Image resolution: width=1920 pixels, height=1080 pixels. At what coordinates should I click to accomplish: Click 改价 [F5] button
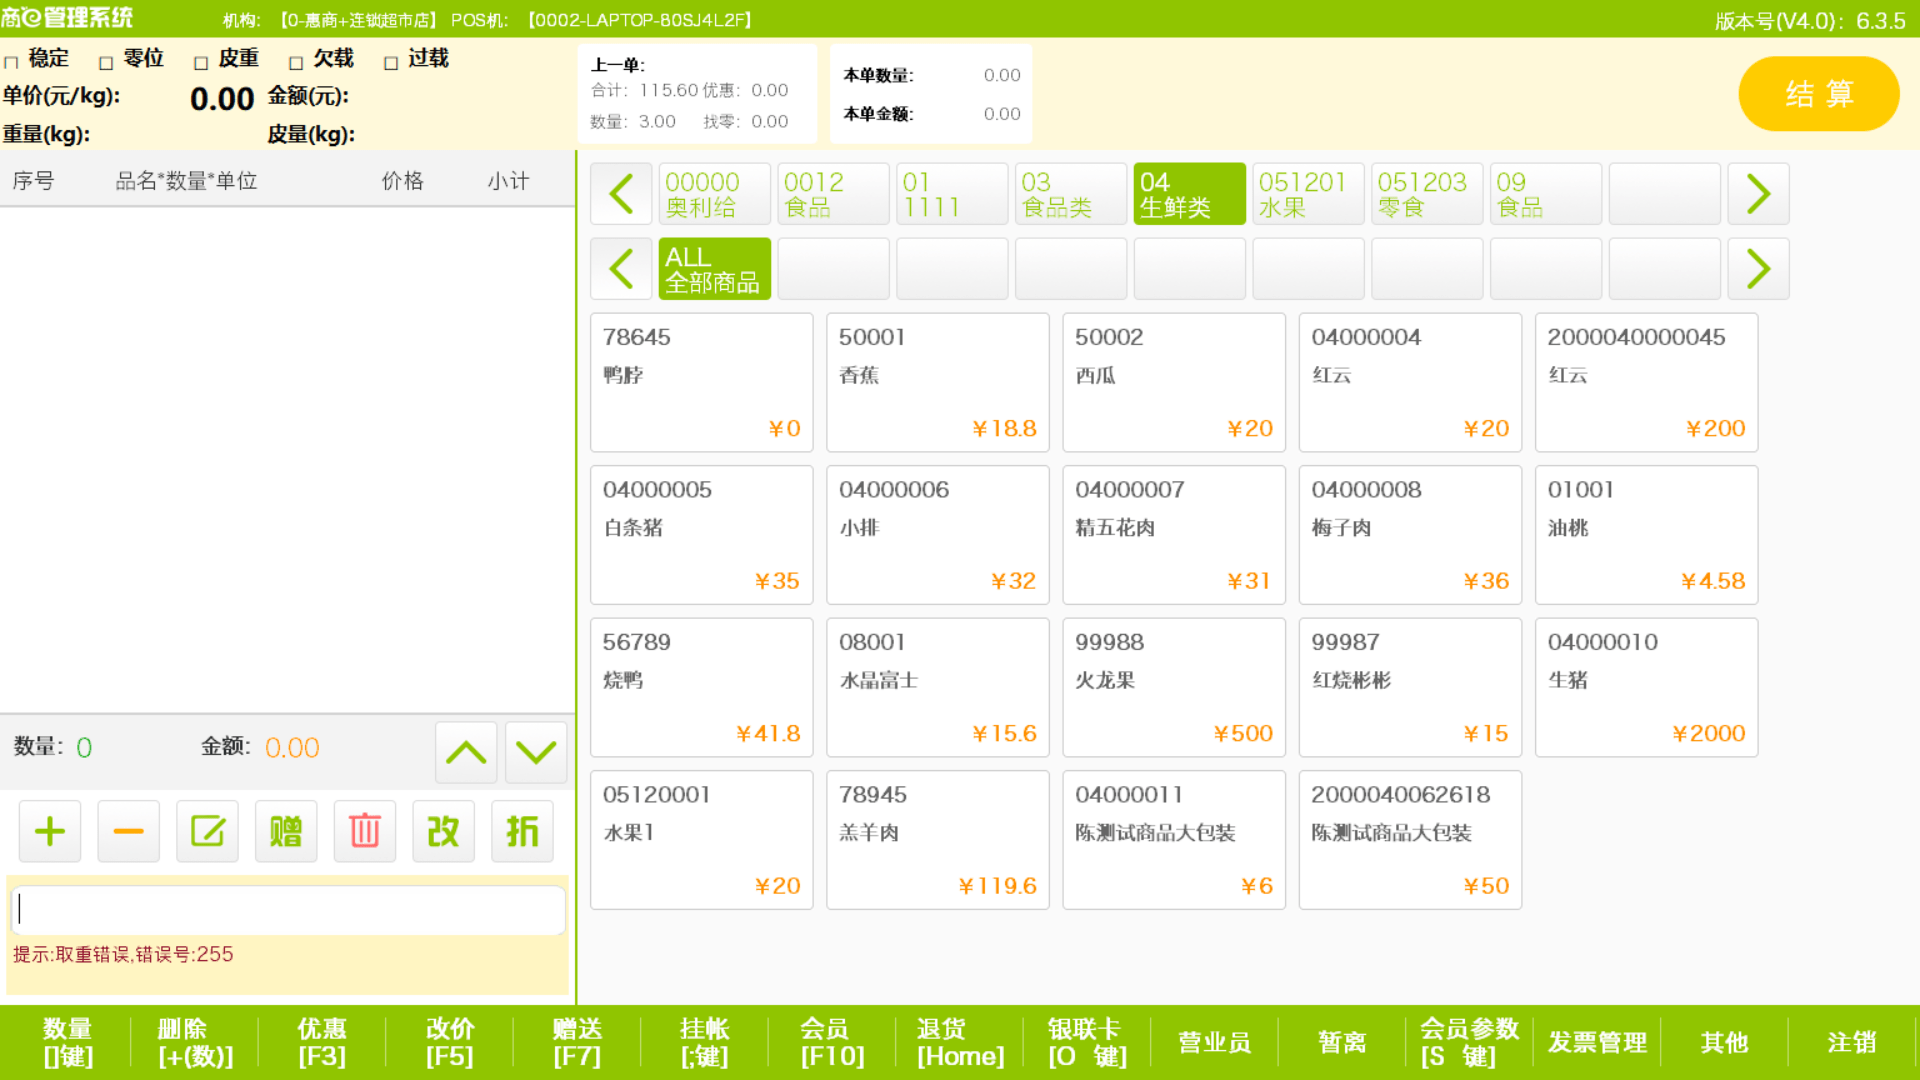coord(450,1042)
